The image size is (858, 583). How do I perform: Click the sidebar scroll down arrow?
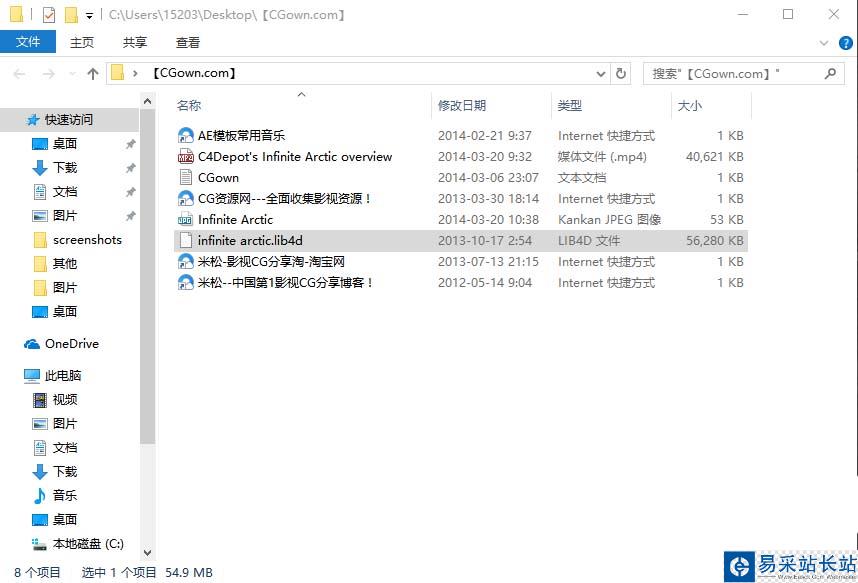[147, 553]
